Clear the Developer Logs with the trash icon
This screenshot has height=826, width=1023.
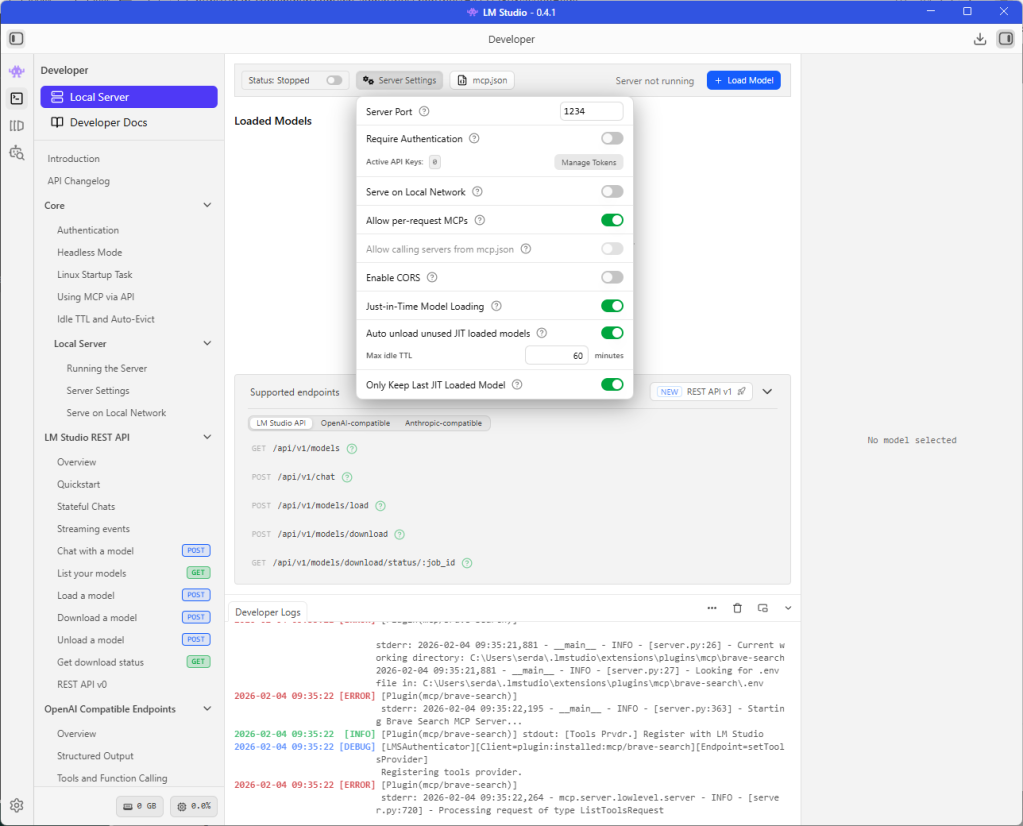738,607
